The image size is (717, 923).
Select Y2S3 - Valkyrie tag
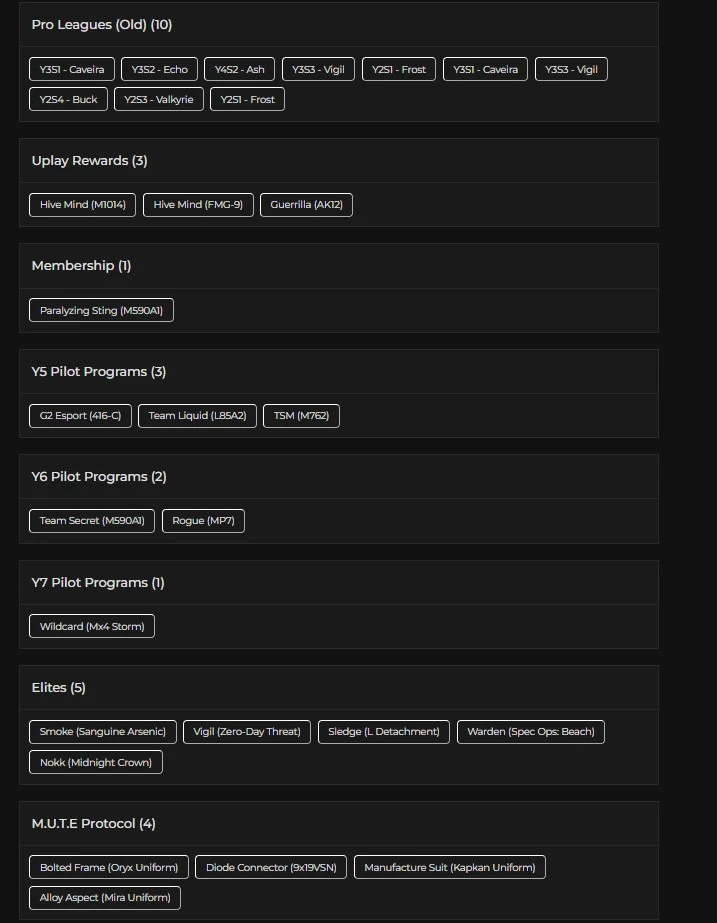(x=159, y=99)
